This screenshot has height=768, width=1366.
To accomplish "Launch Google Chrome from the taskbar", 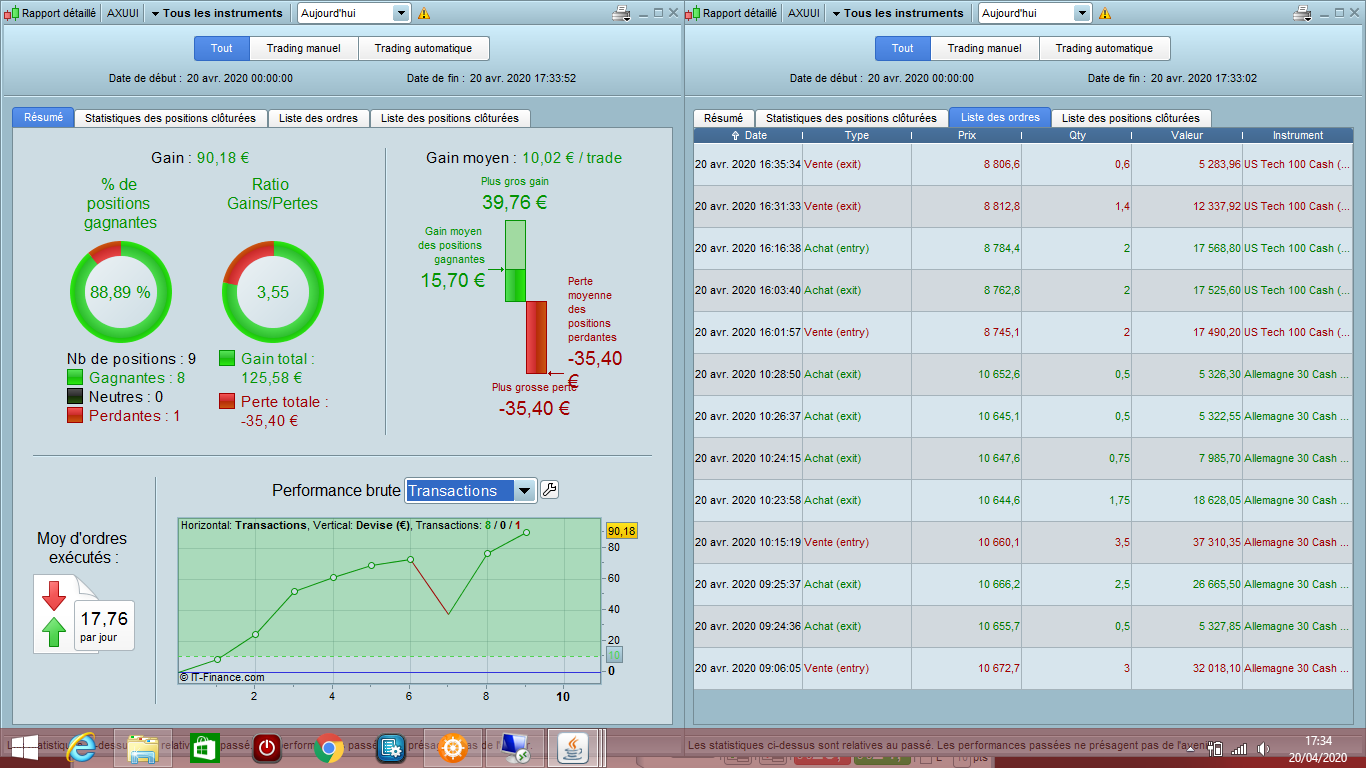I will point(329,748).
